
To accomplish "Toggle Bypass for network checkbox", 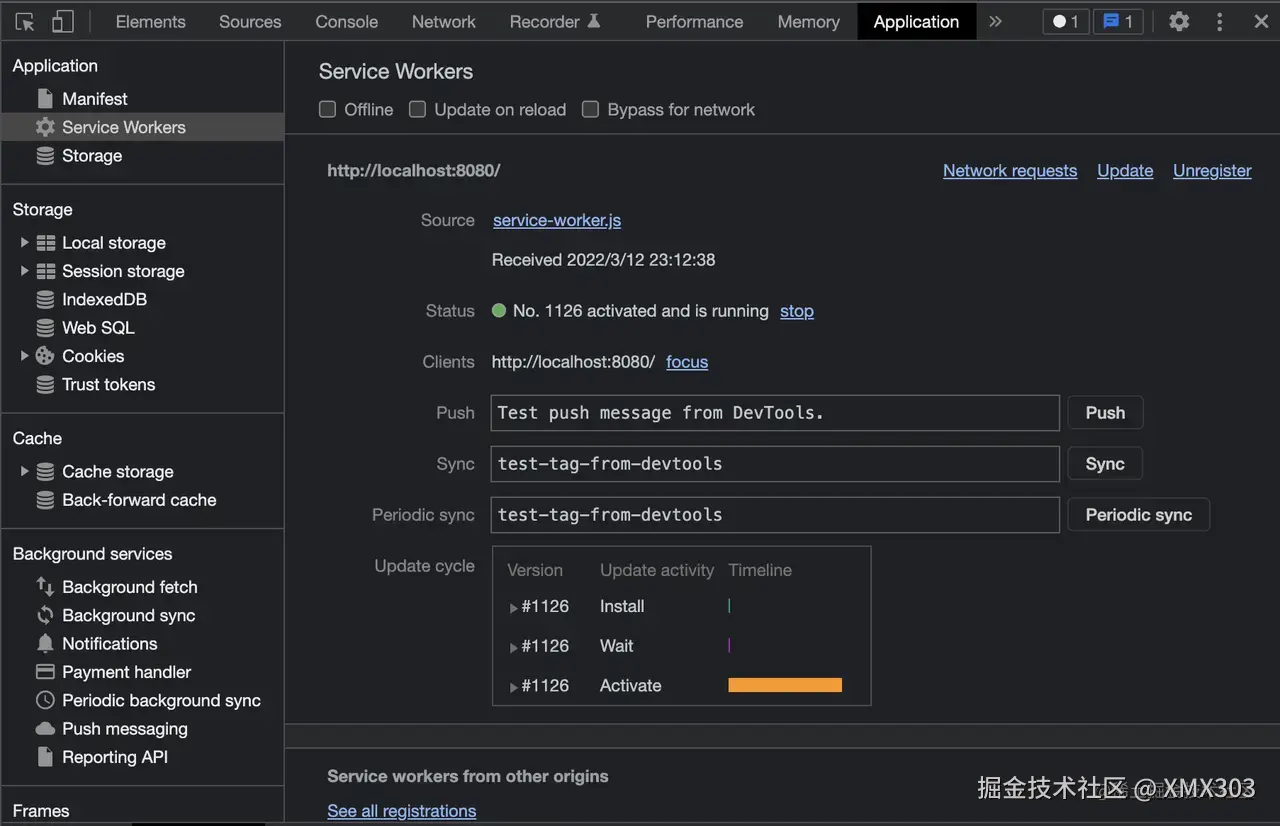I will [x=591, y=110].
